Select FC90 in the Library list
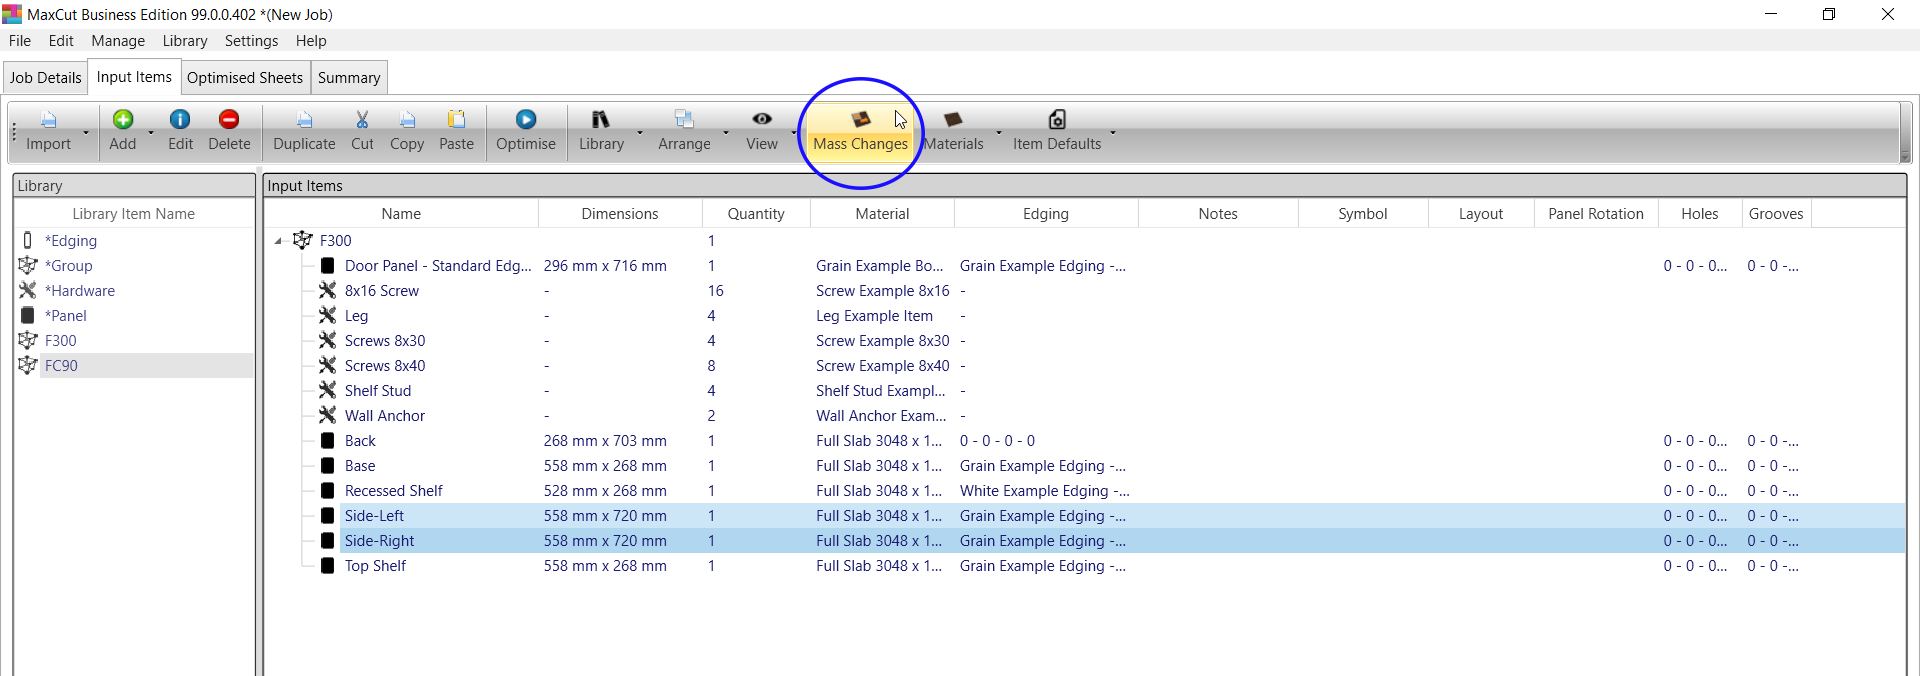Screen dimensions: 1920x676 [x=61, y=366]
